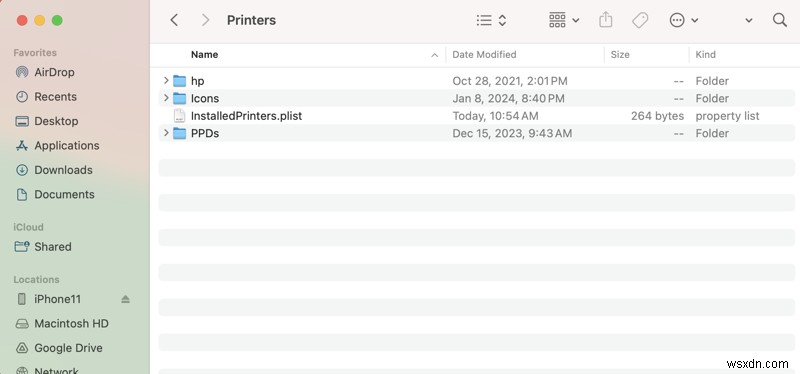This screenshot has height=374, width=800.
Task: Sort by the Size column header
Action: pos(620,55)
